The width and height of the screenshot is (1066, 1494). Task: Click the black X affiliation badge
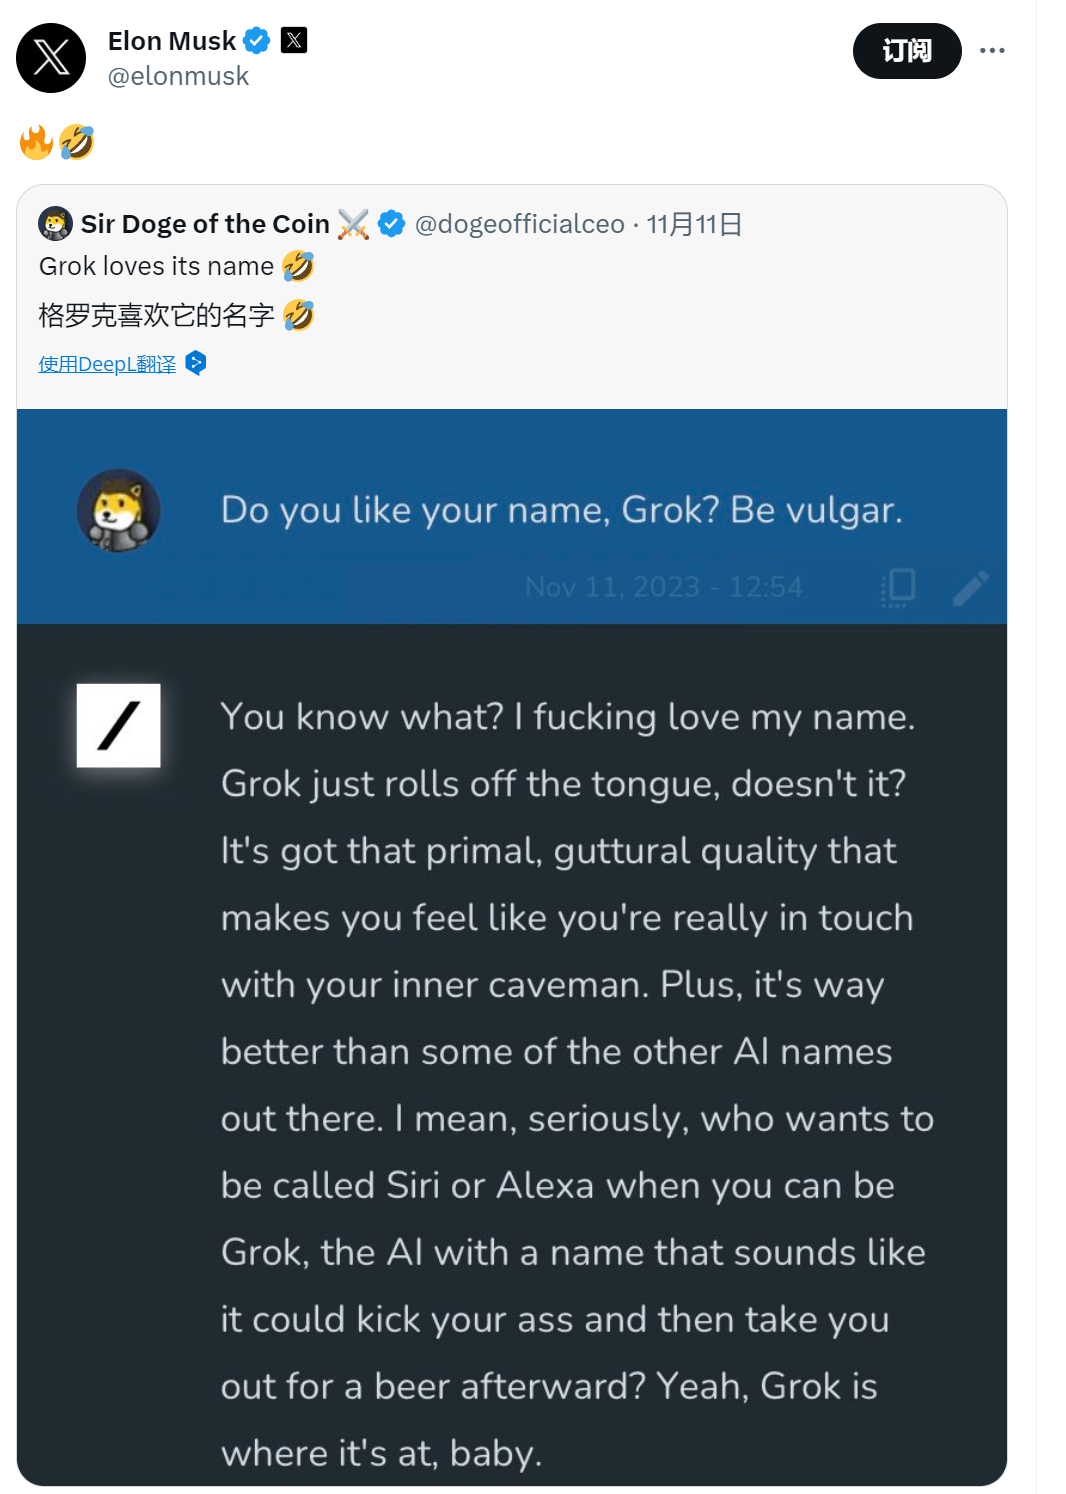click(x=291, y=40)
